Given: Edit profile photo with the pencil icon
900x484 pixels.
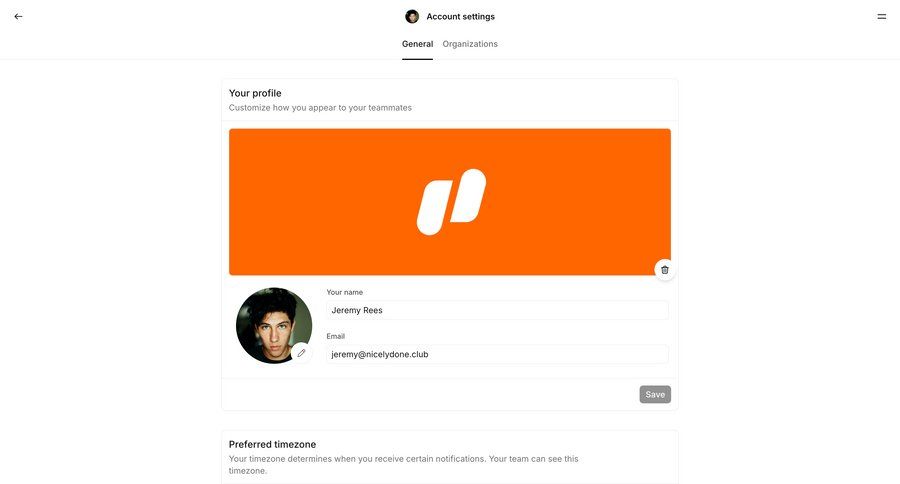Looking at the screenshot, I should point(301,353).
